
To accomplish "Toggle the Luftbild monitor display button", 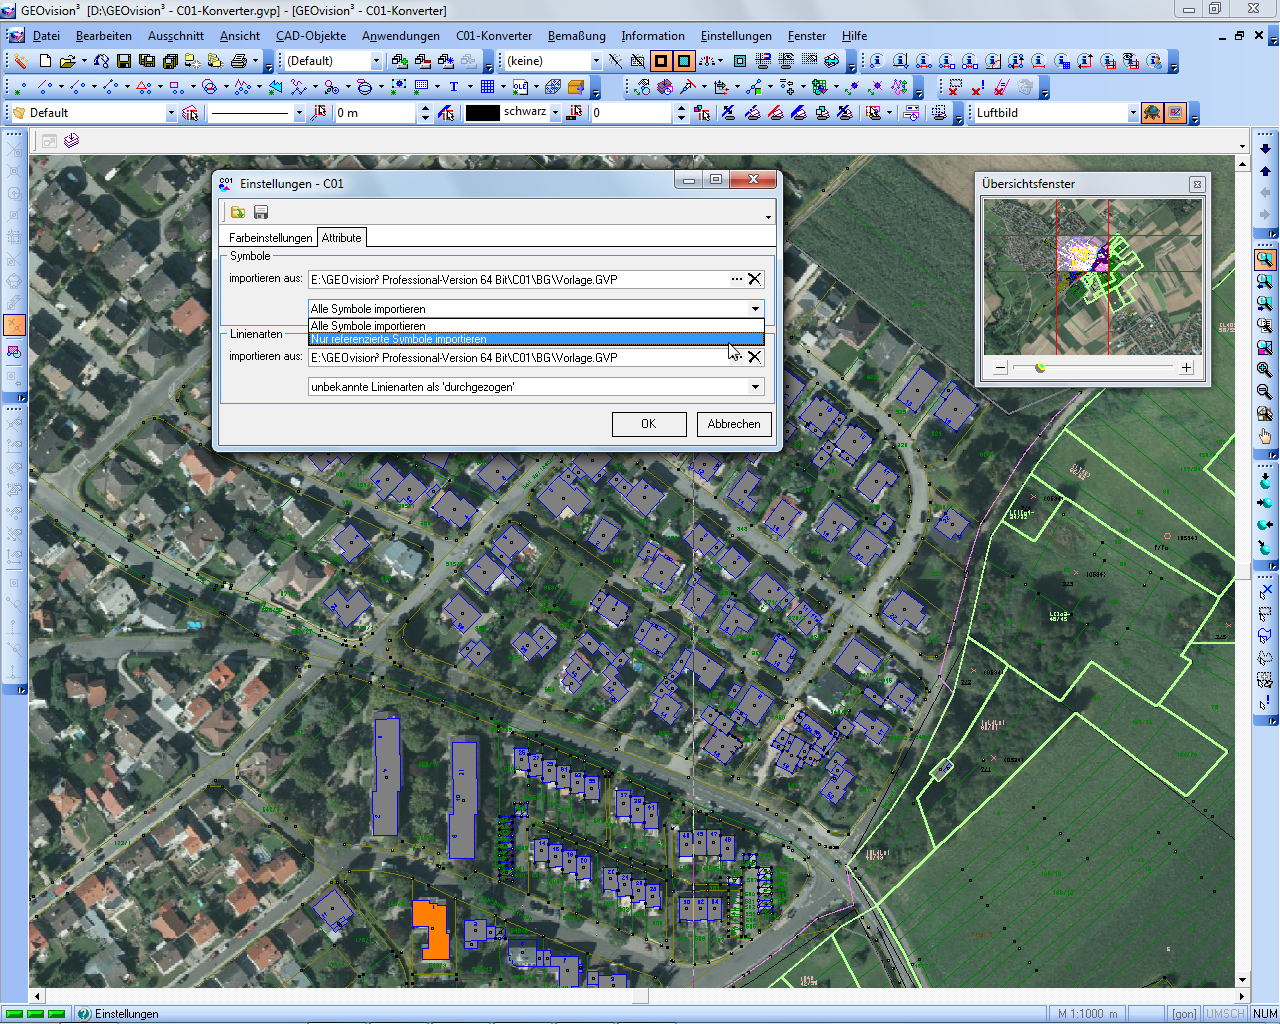I will [1175, 113].
